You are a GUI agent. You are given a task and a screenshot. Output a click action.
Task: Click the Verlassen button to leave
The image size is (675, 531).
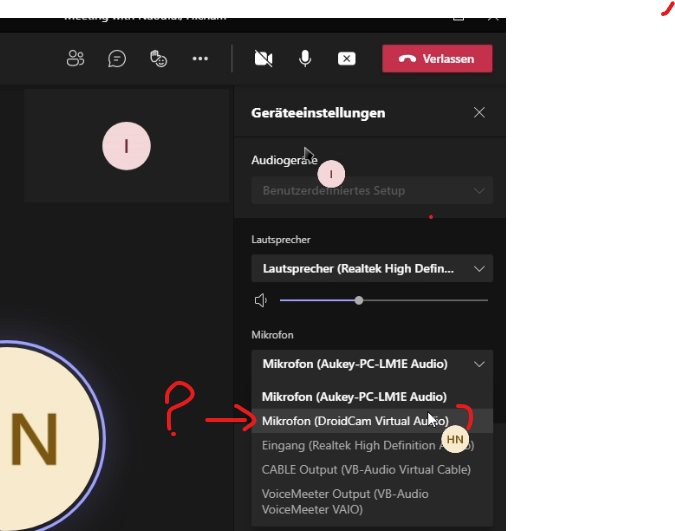[437, 59]
